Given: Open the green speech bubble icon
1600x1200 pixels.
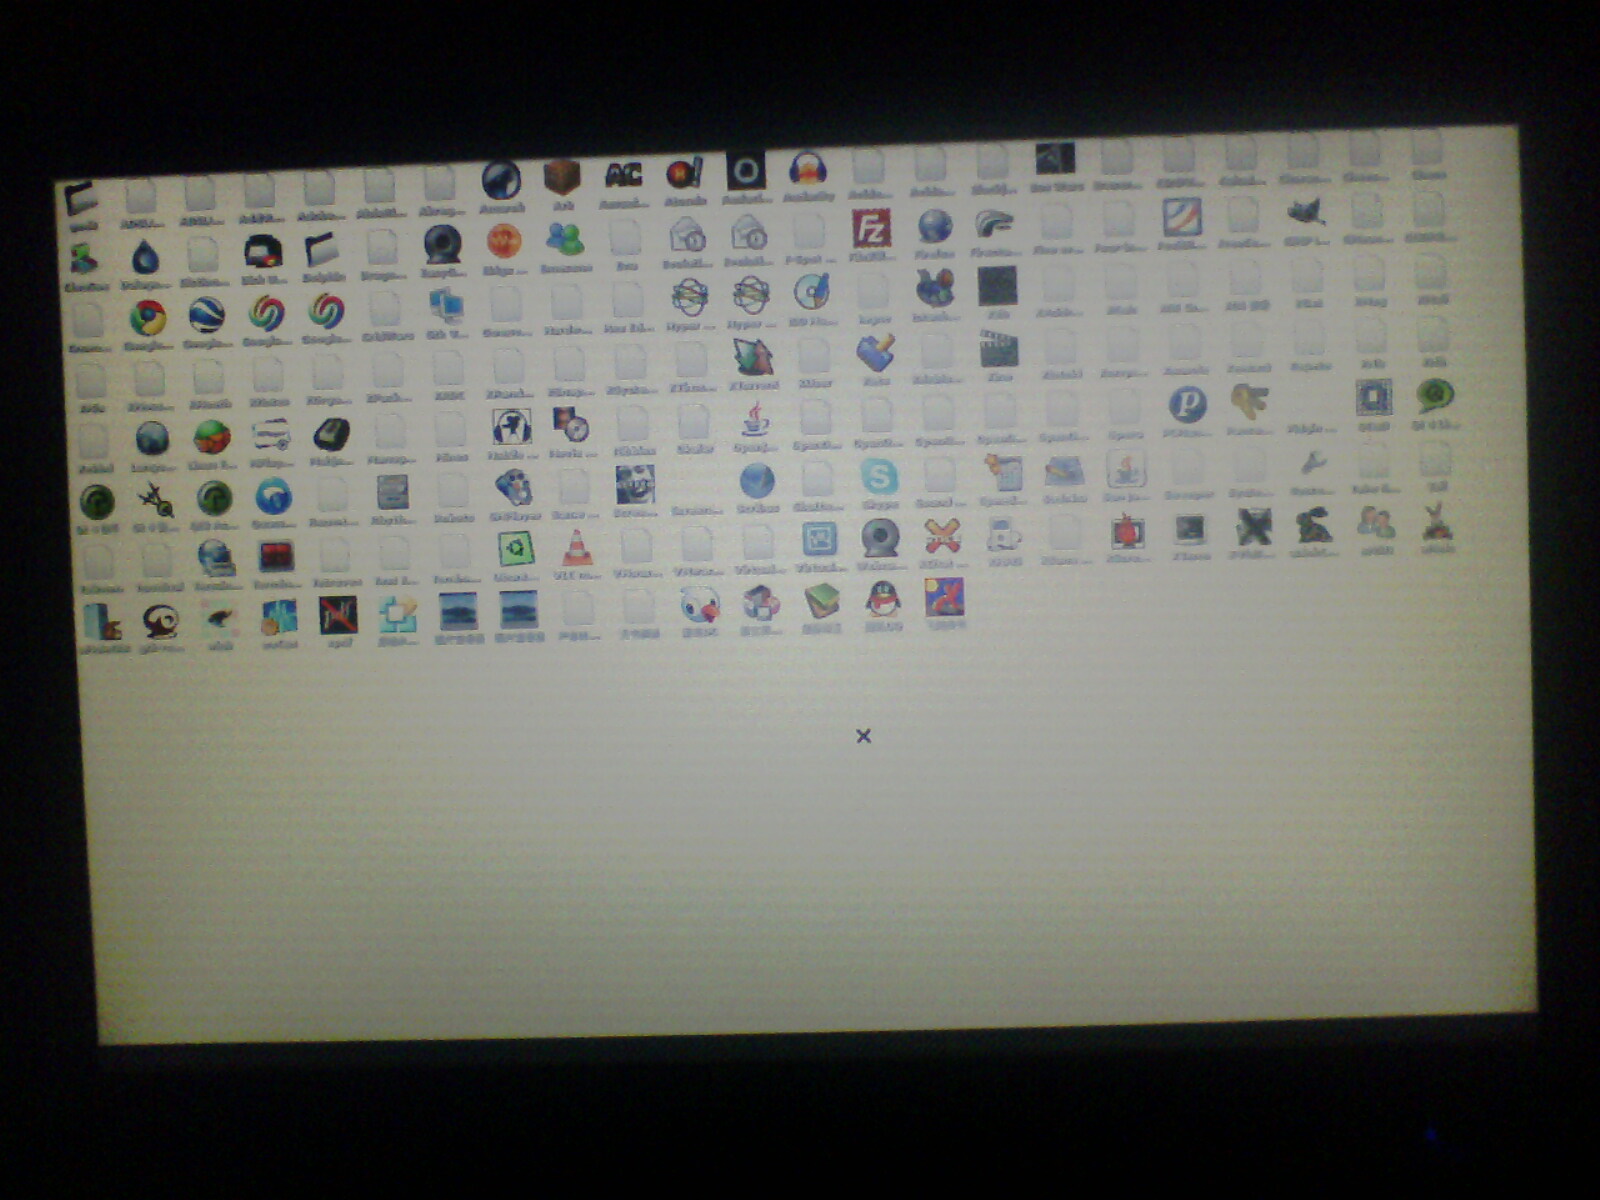Looking at the screenshot, I should tap(1435, 397).
